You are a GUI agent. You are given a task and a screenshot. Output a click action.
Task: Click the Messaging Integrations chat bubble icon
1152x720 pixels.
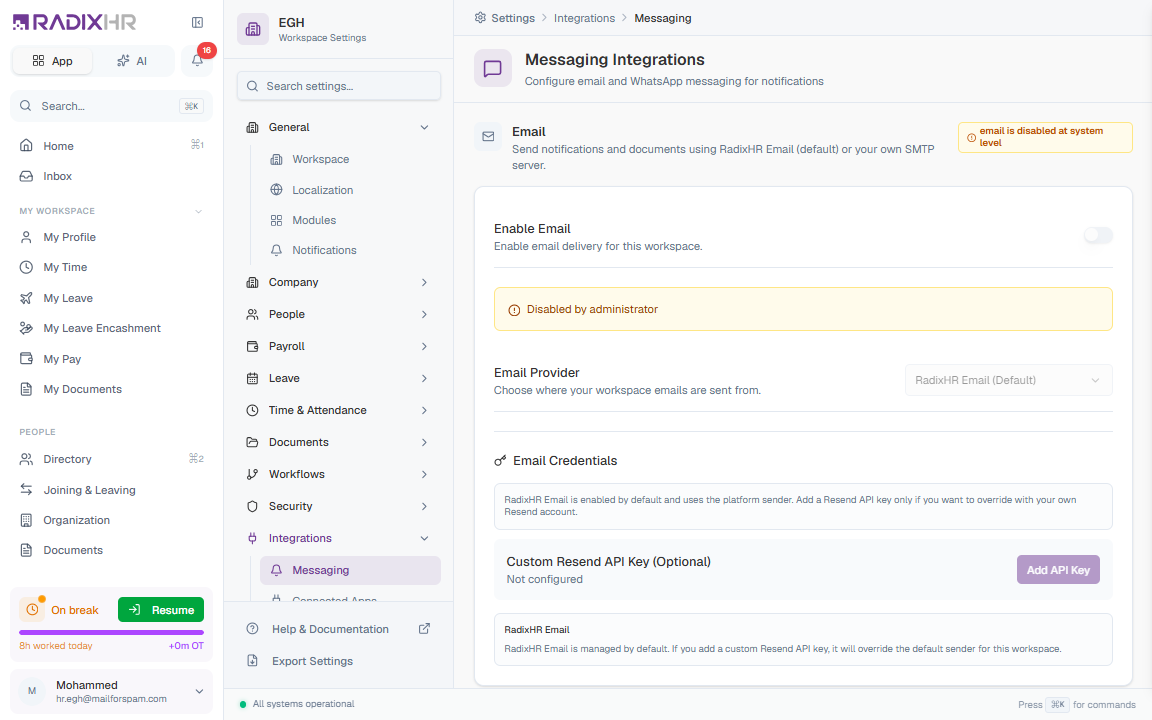[x=492, y=68]
